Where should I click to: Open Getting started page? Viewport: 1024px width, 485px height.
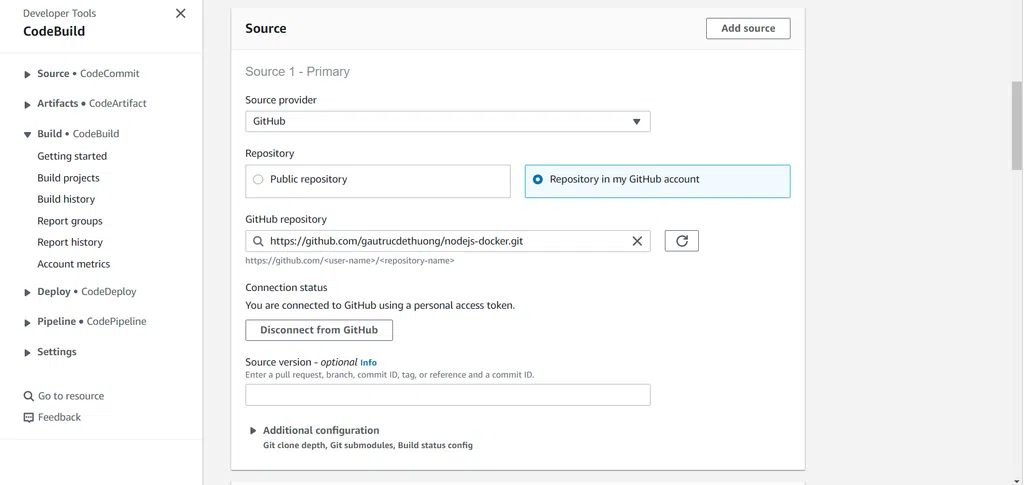[72, 156]
